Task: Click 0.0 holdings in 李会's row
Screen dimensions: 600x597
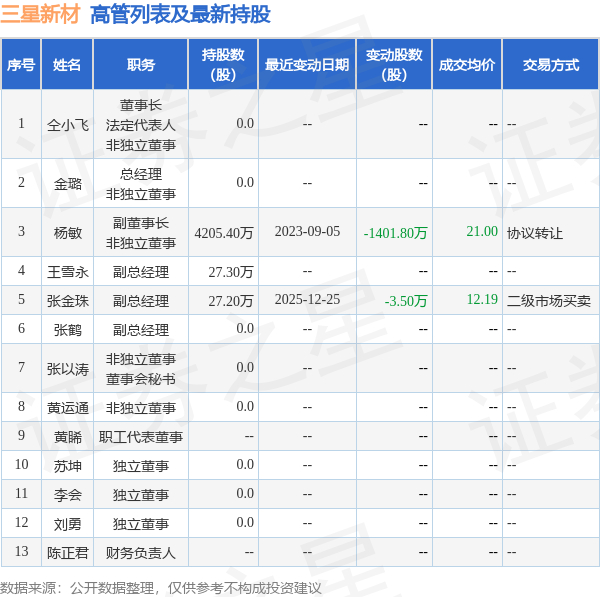Action: point(245,494)
